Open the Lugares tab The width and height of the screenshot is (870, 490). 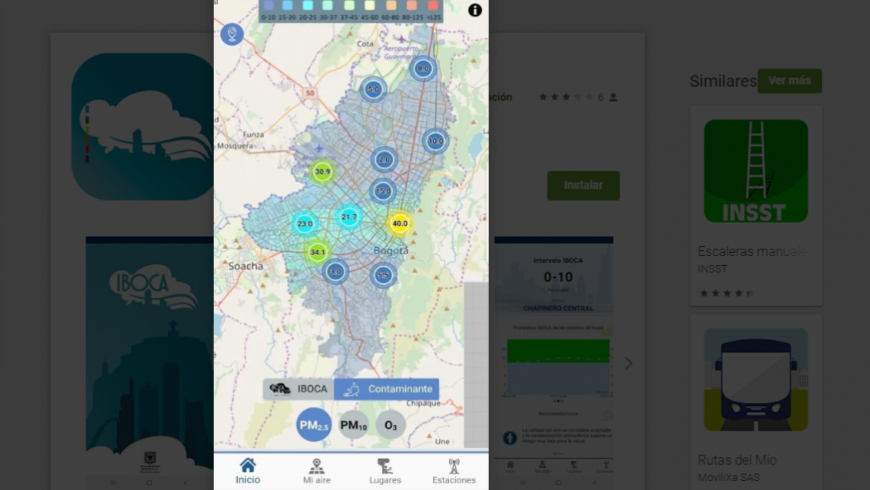click(x=385, y=471)
